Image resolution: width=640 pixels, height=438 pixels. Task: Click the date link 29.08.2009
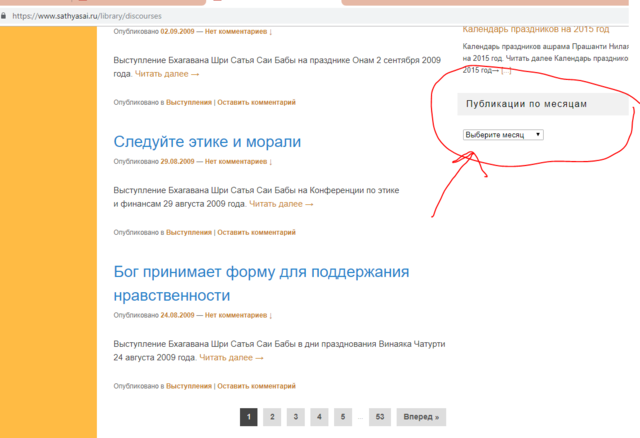tap(177, 161)
